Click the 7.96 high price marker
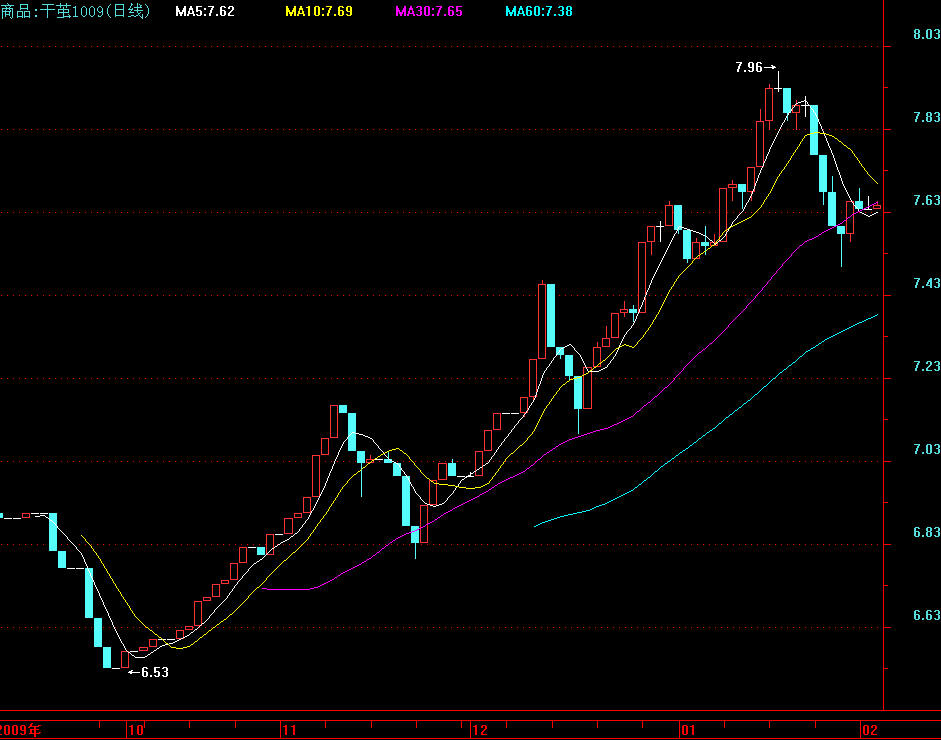 pos(748,68)
